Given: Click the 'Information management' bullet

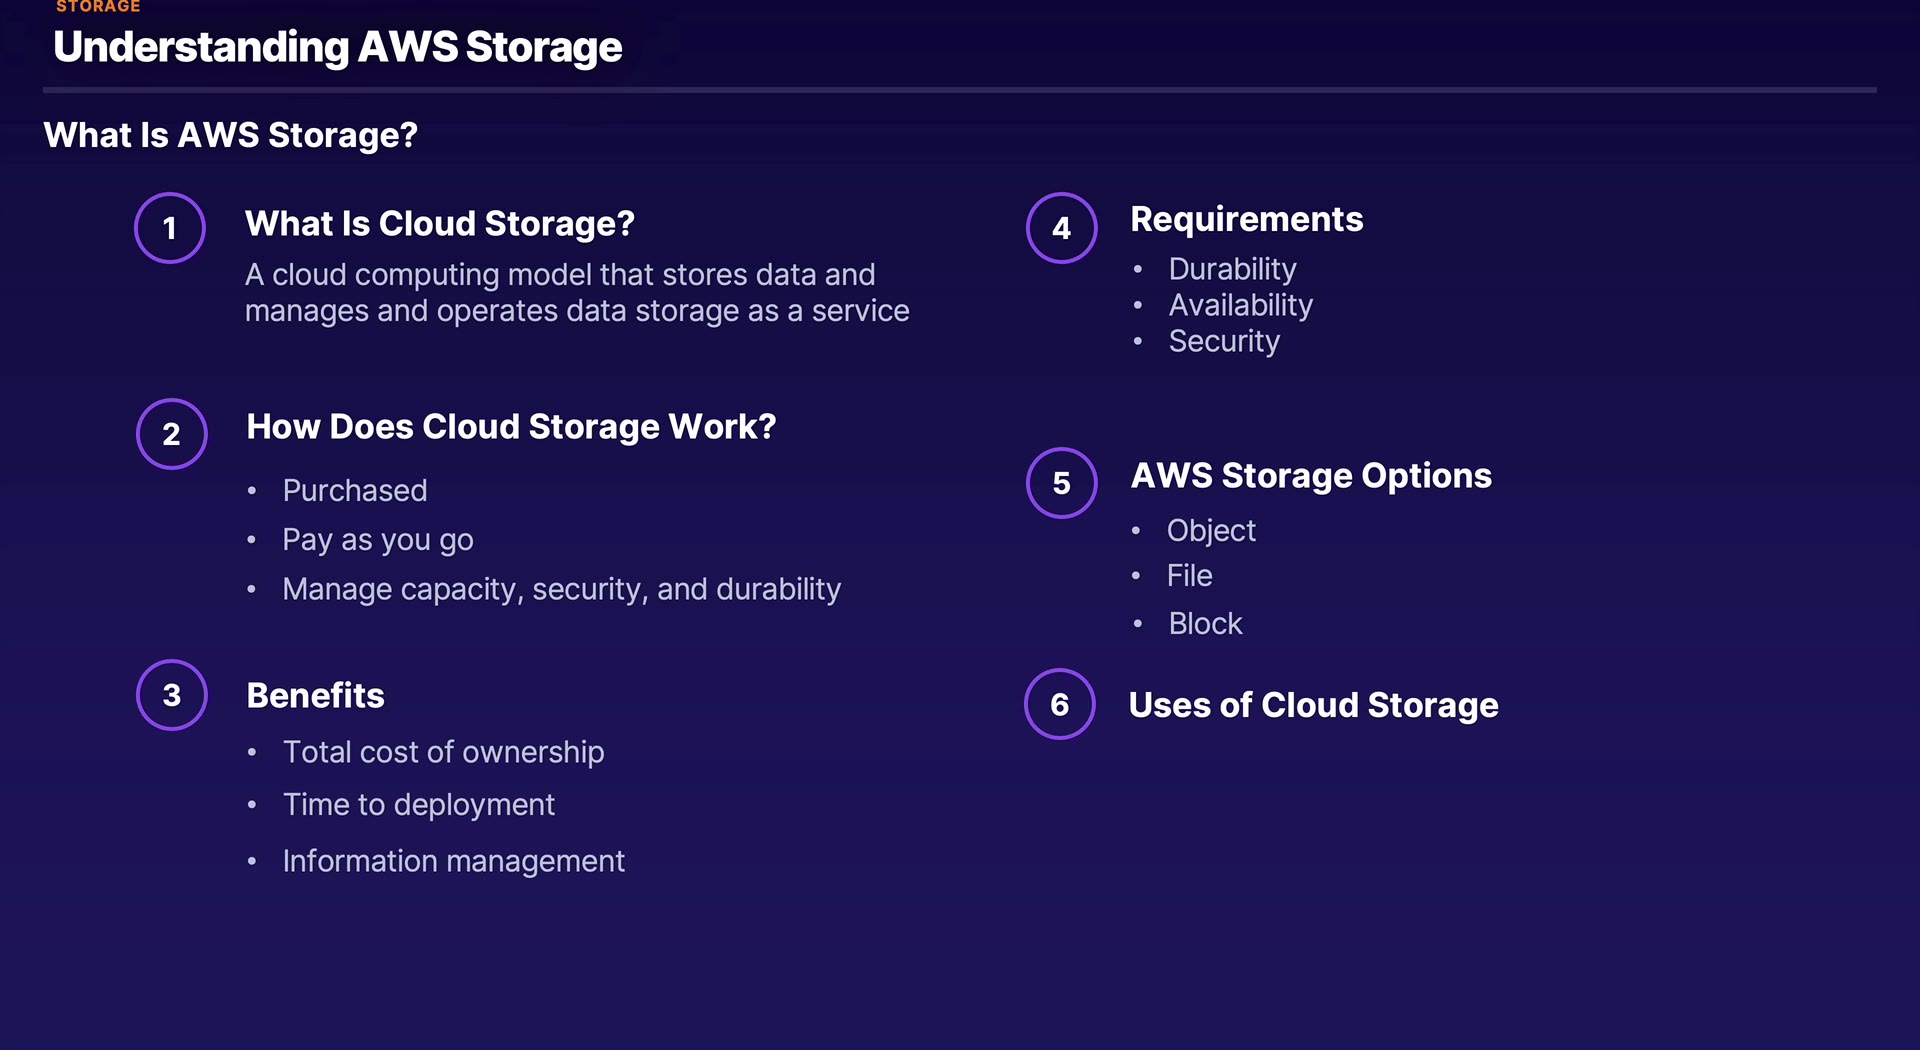Looking at the screenshot, I should click(453, 861).
